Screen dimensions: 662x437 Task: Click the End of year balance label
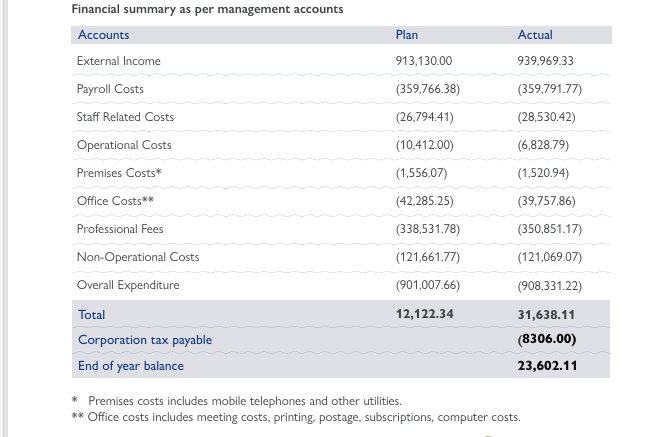(x=131, y=366)
